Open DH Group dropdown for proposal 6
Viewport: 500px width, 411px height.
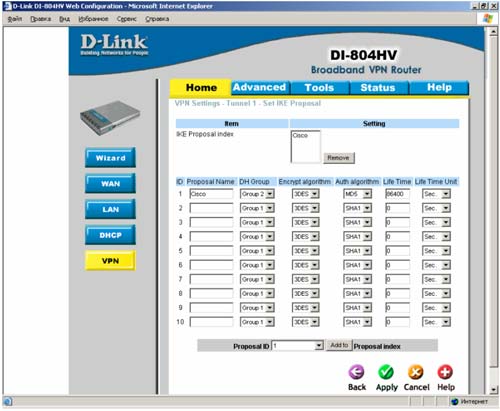pyautogui.click(x=257, y=265)
